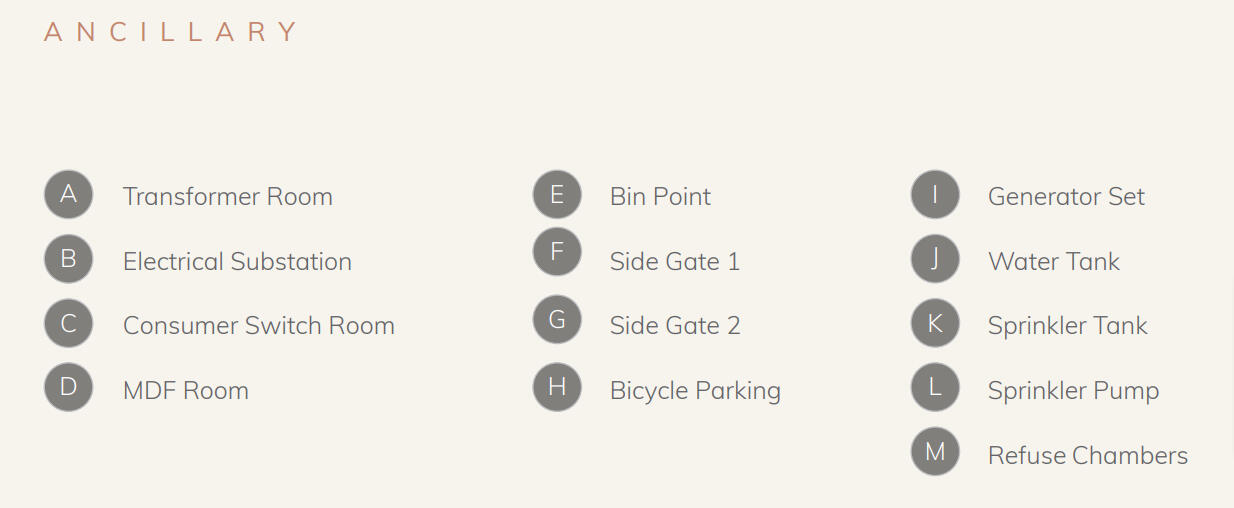This screenshot has height=508, width=1234.
Task: Click the M circular marker
Action: [x=935, y=451]
